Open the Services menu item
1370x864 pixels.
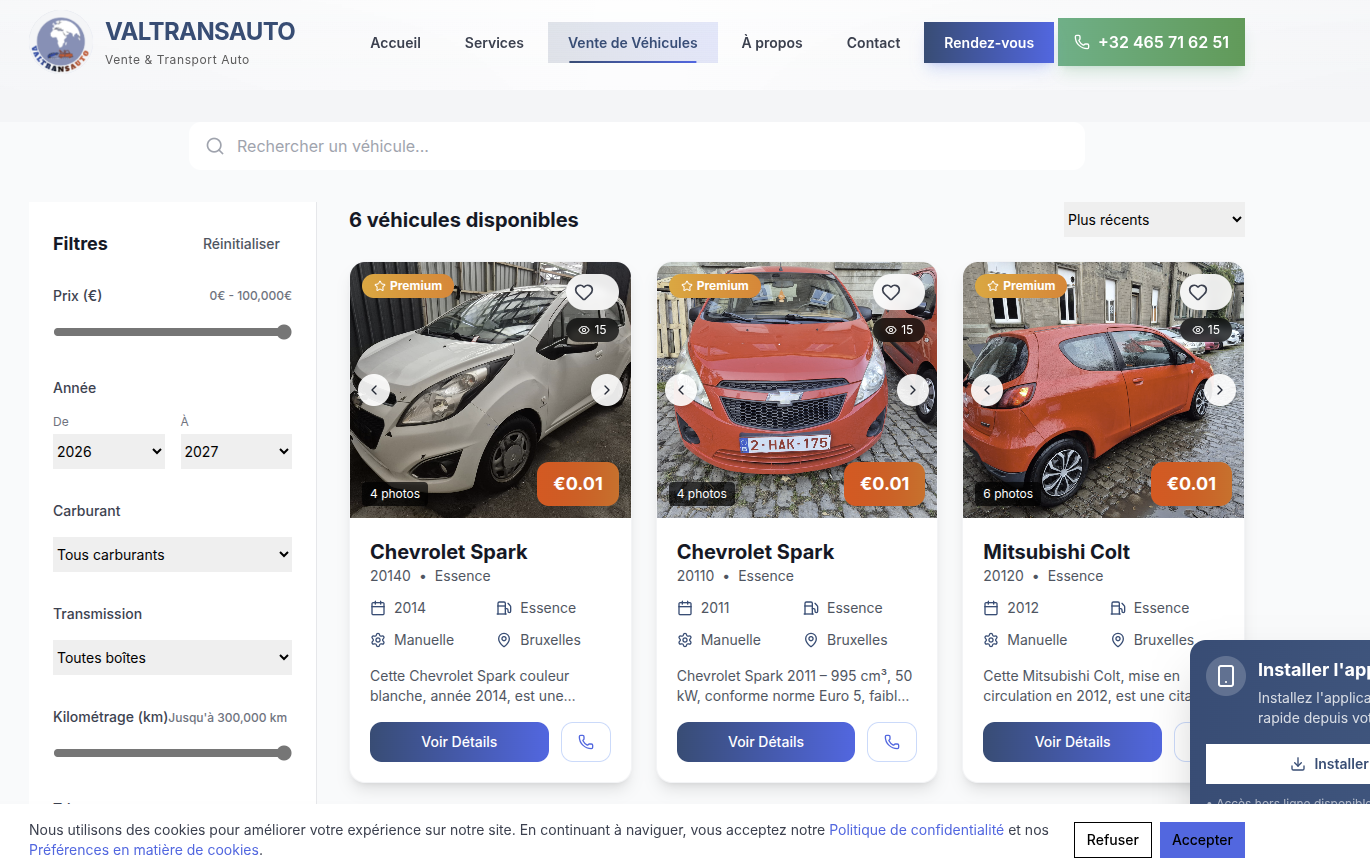[x=494, y=43]
